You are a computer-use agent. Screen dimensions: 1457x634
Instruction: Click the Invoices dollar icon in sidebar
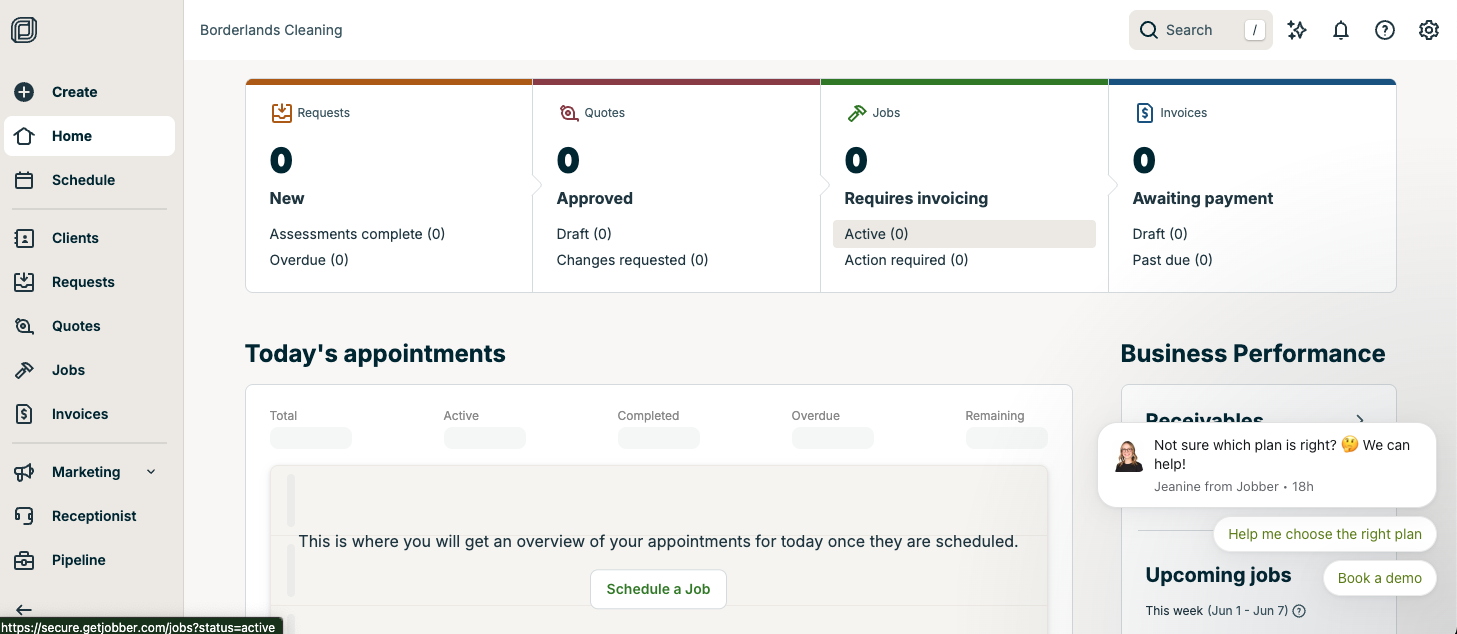24,414
